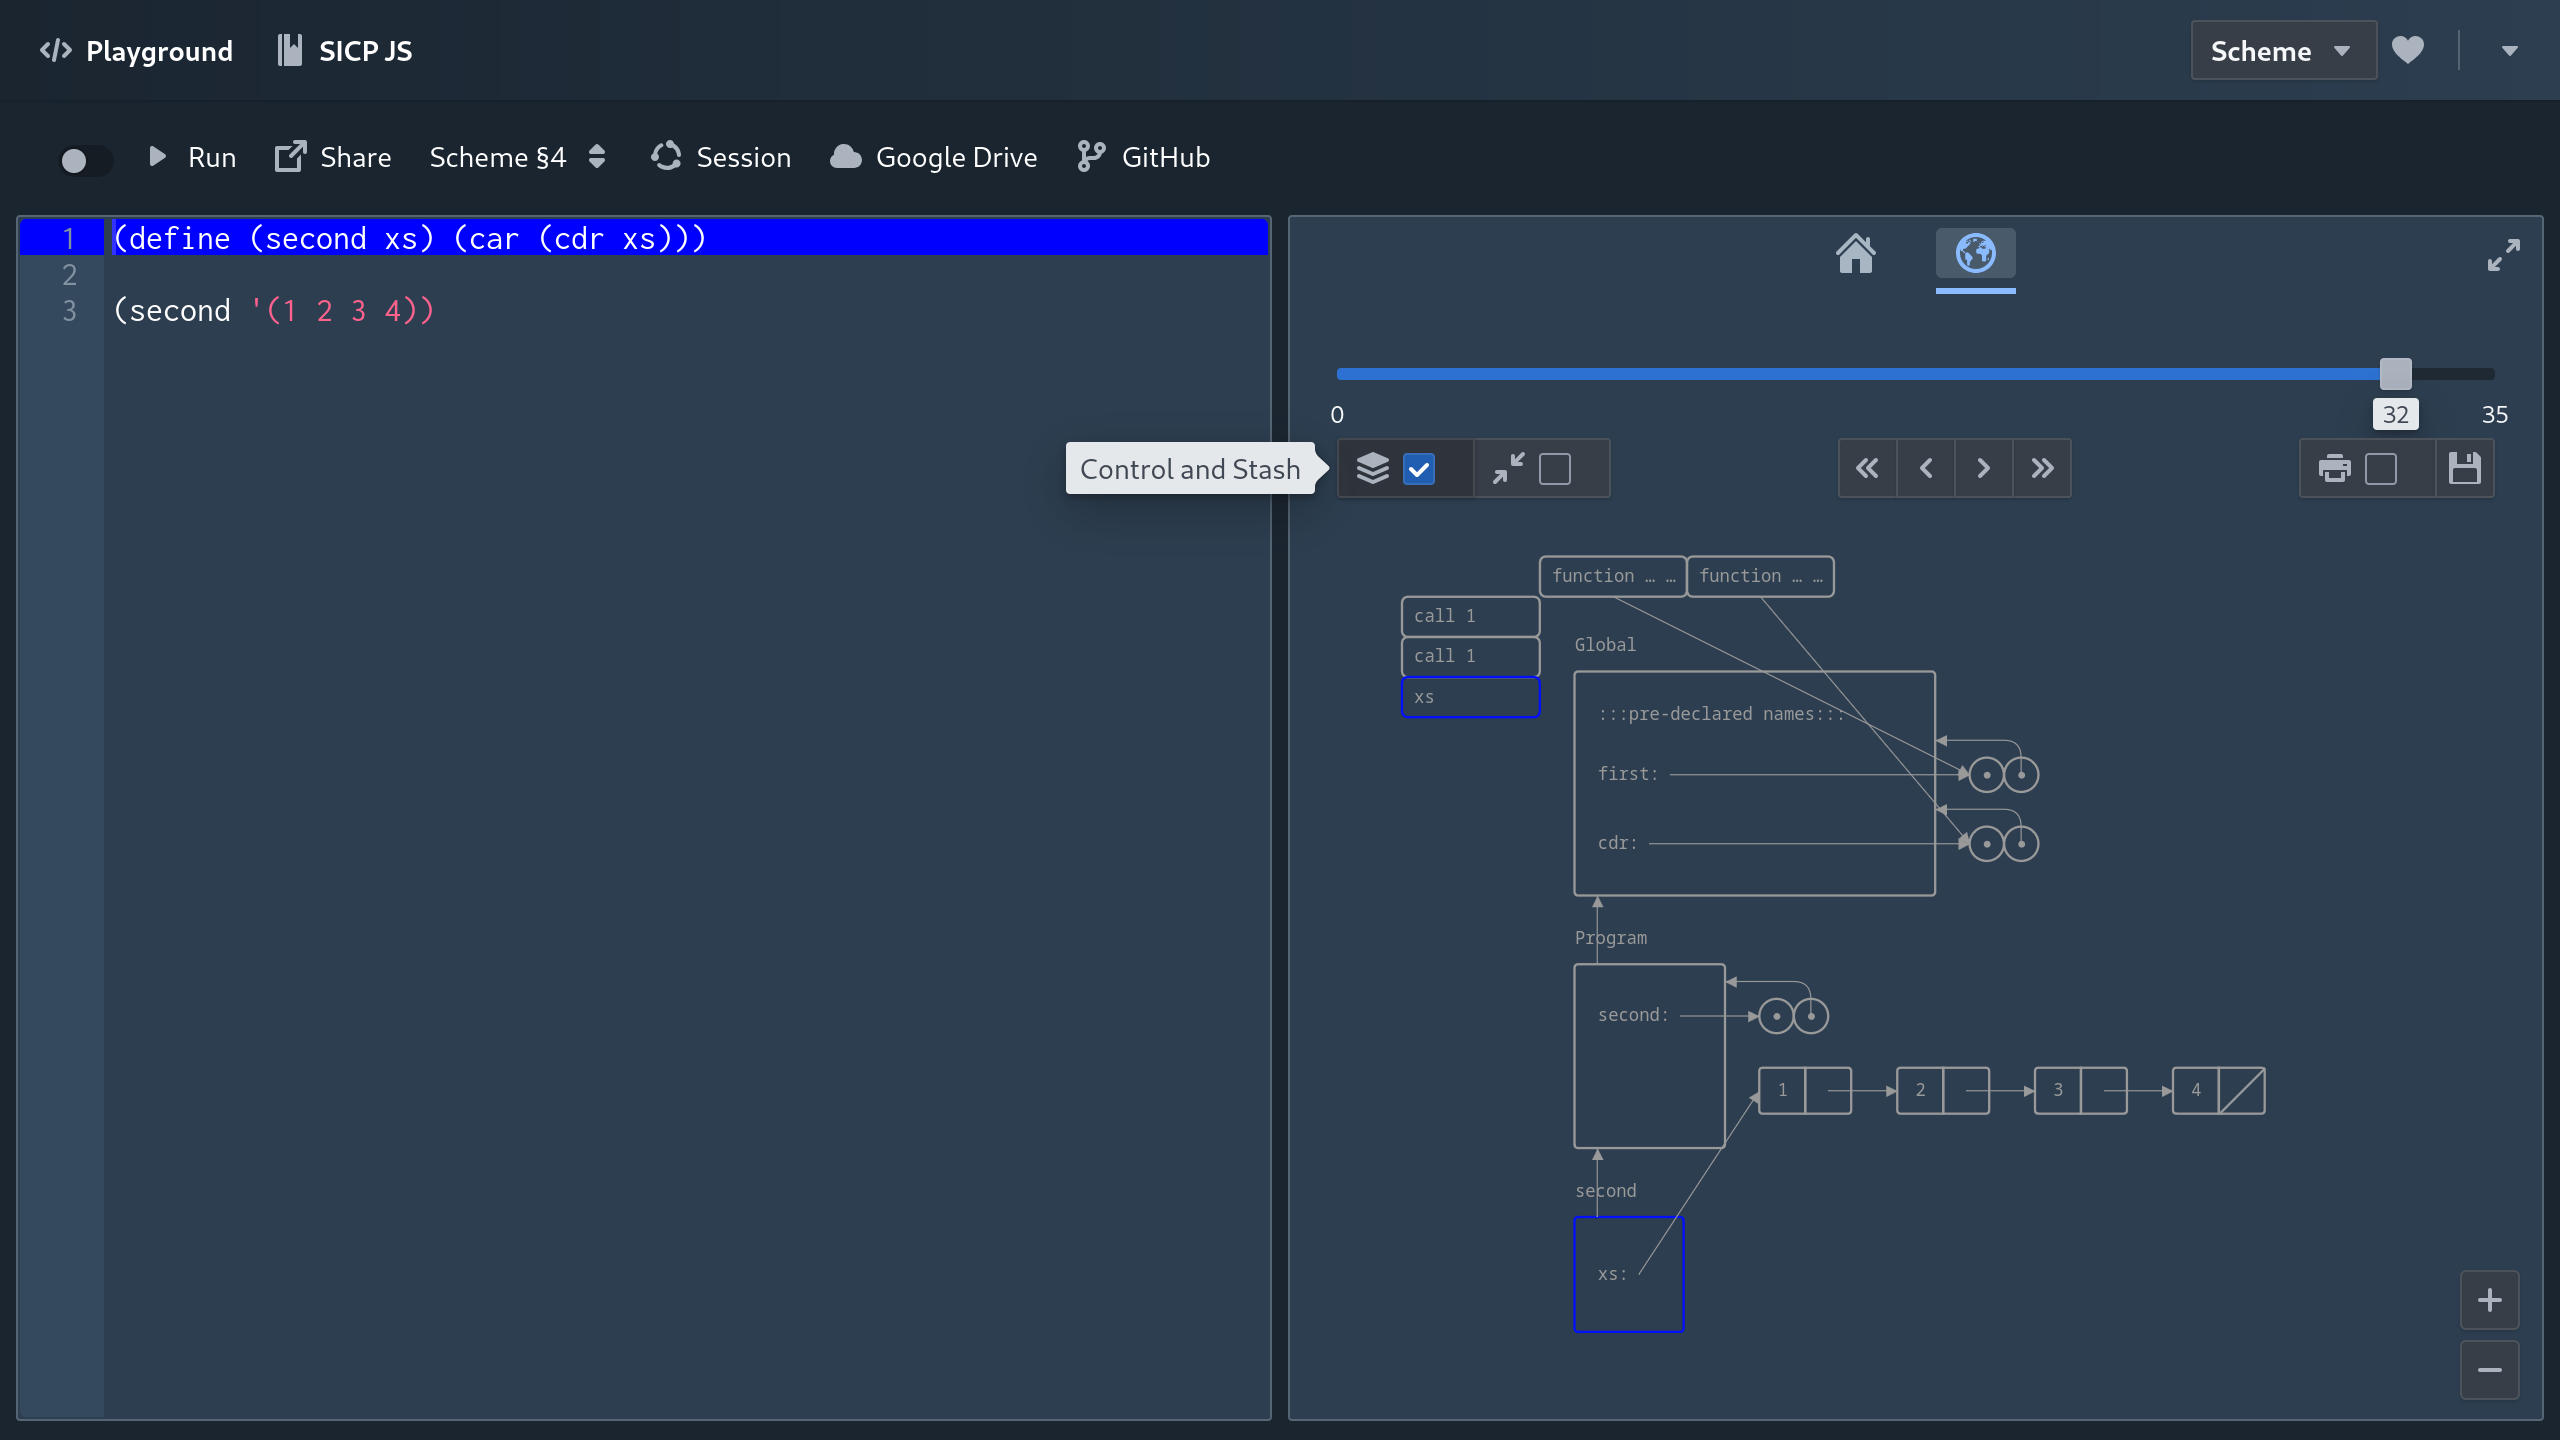Save the diagram with floppy disk icon
This screenshot has height=1440, width=2560.
(2464, 468)
